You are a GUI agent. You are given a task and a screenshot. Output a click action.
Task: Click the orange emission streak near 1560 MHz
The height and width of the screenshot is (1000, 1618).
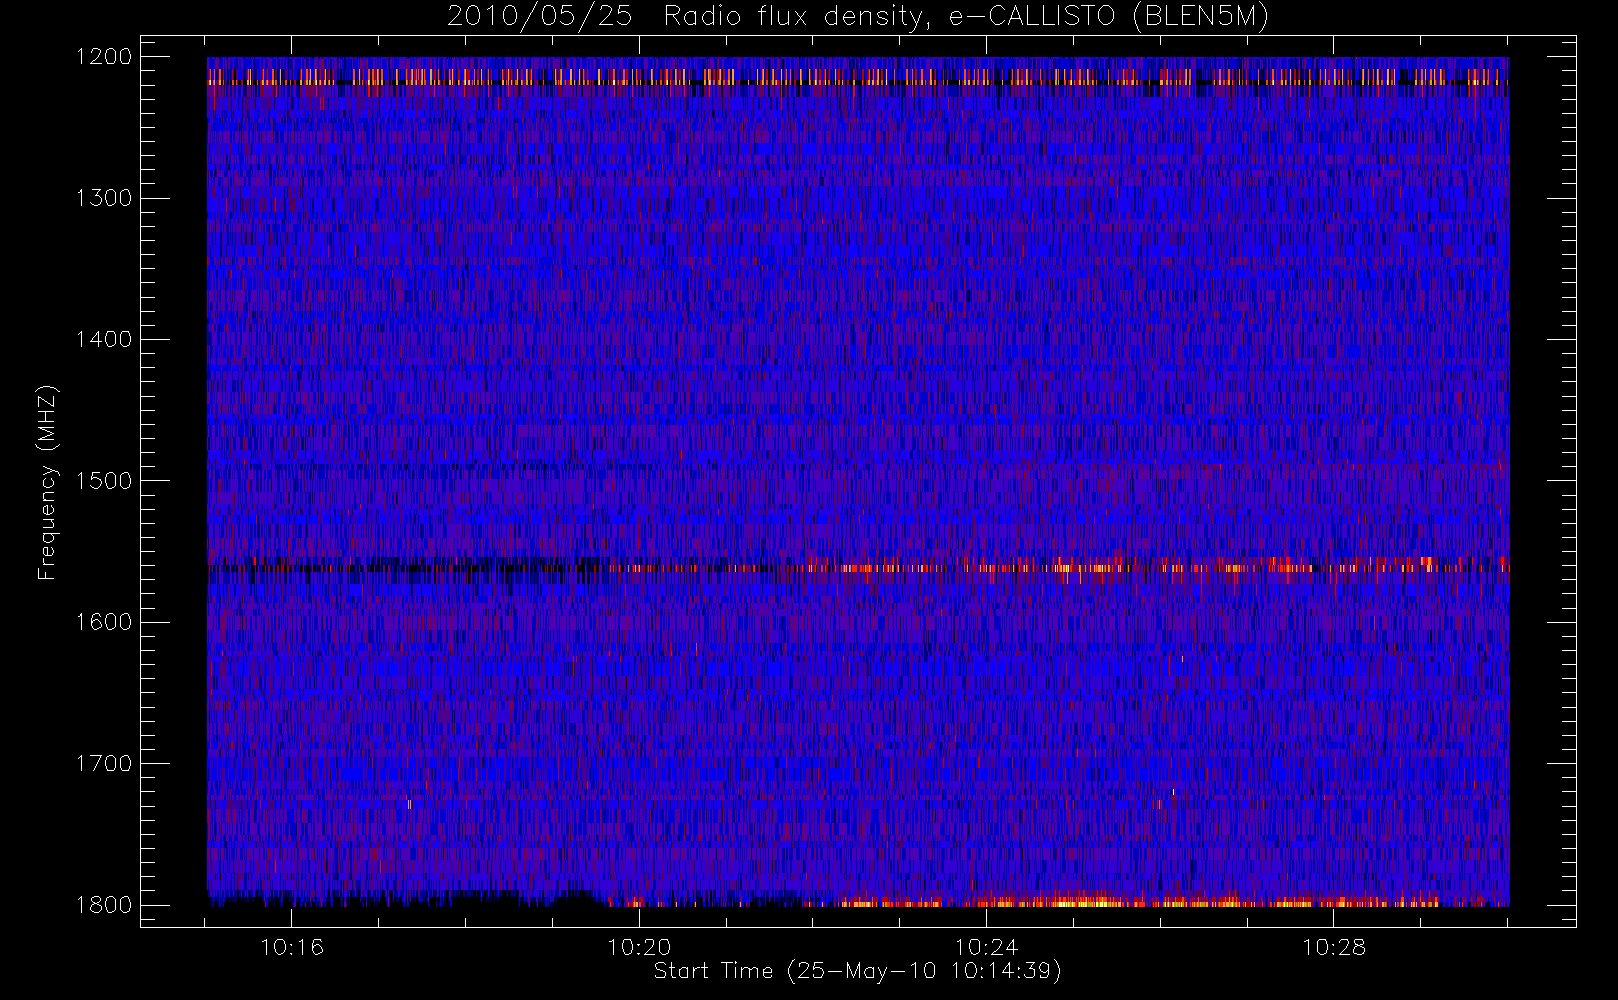(1060, 567)
